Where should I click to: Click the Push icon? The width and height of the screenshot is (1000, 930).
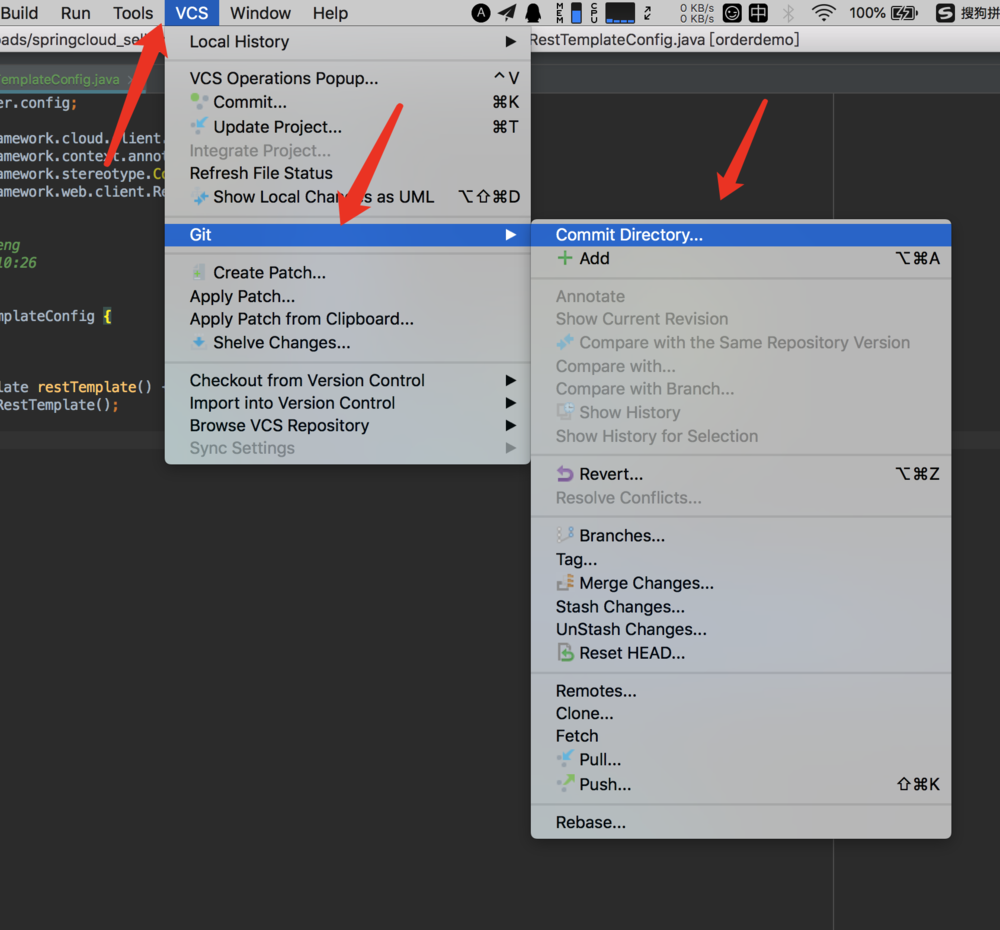click(565, 783)
